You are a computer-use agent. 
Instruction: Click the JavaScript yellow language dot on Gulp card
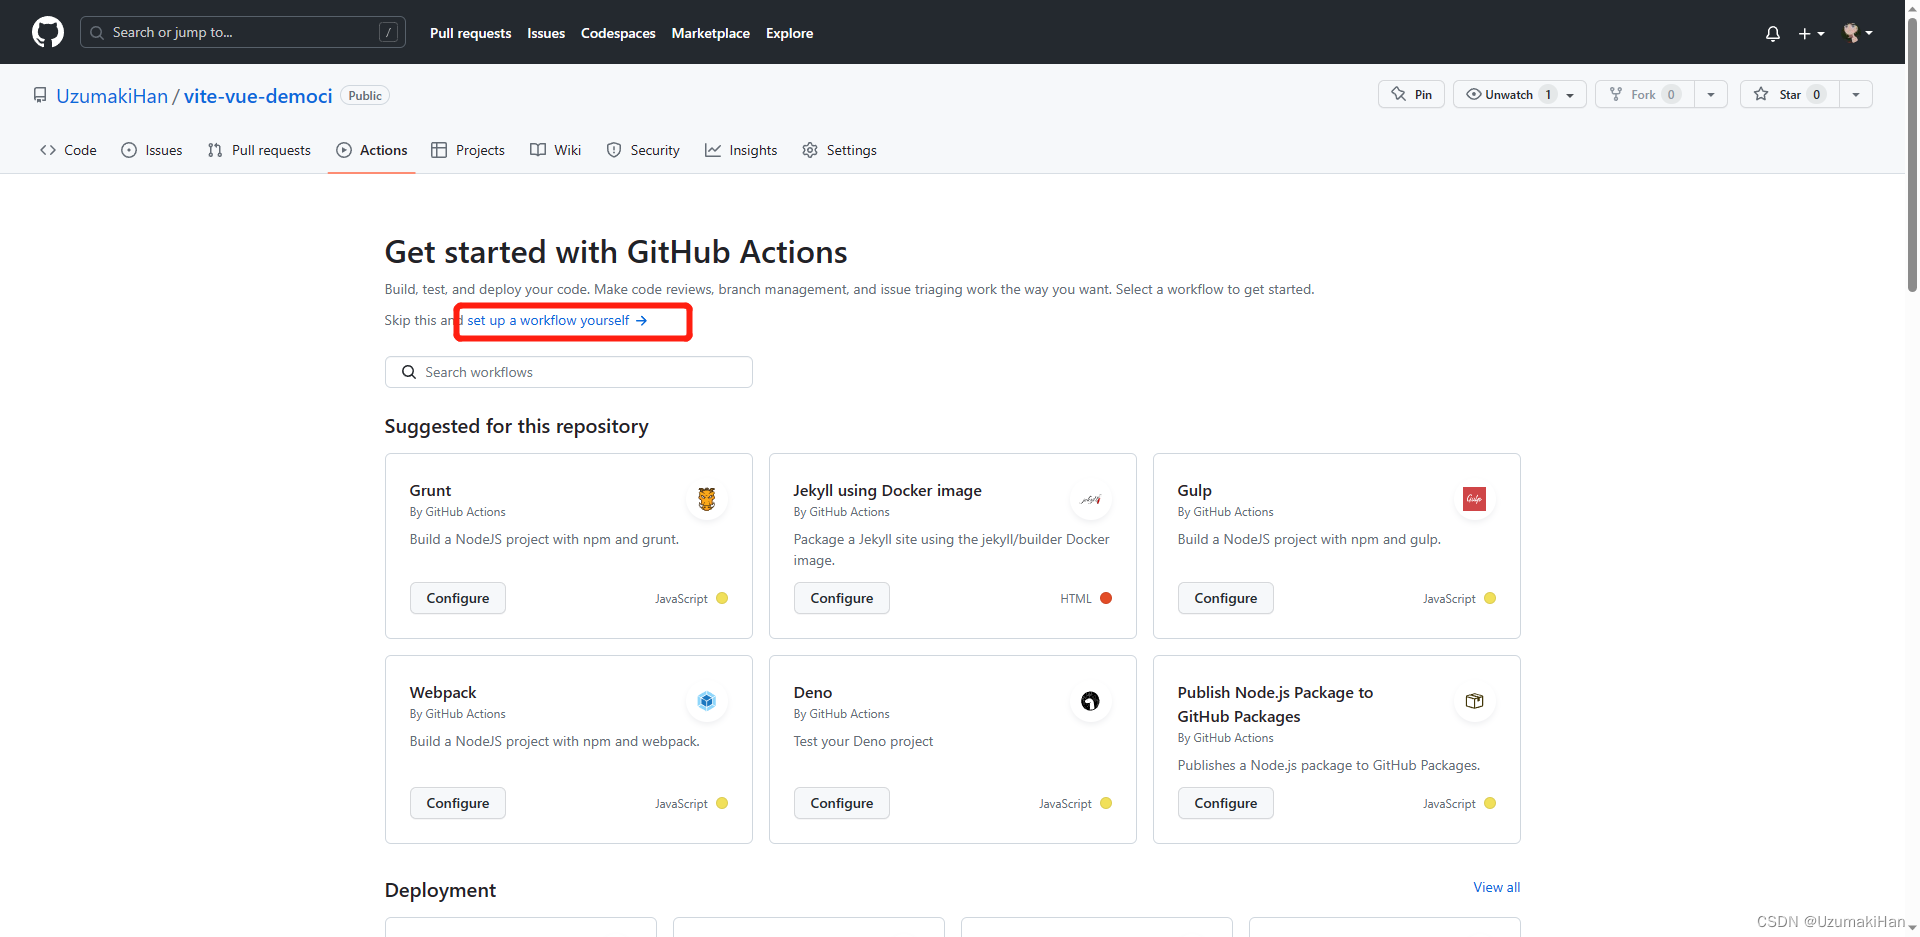[x=1489, y=597]
